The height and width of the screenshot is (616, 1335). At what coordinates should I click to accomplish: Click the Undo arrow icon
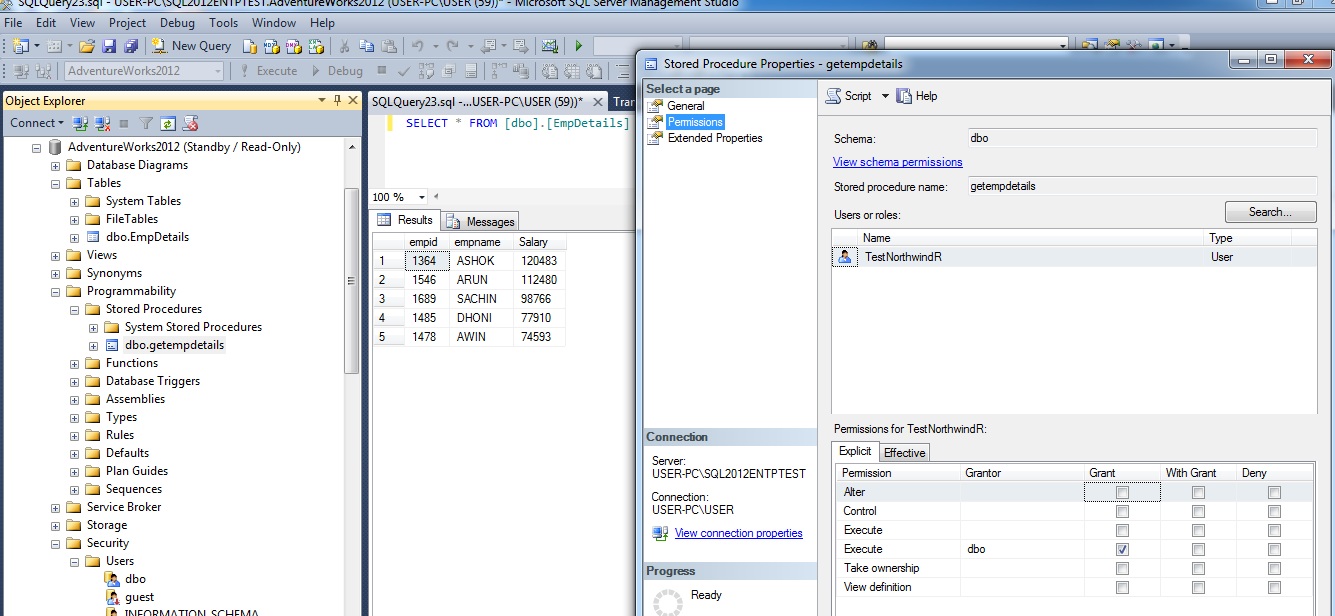[418, 46]
